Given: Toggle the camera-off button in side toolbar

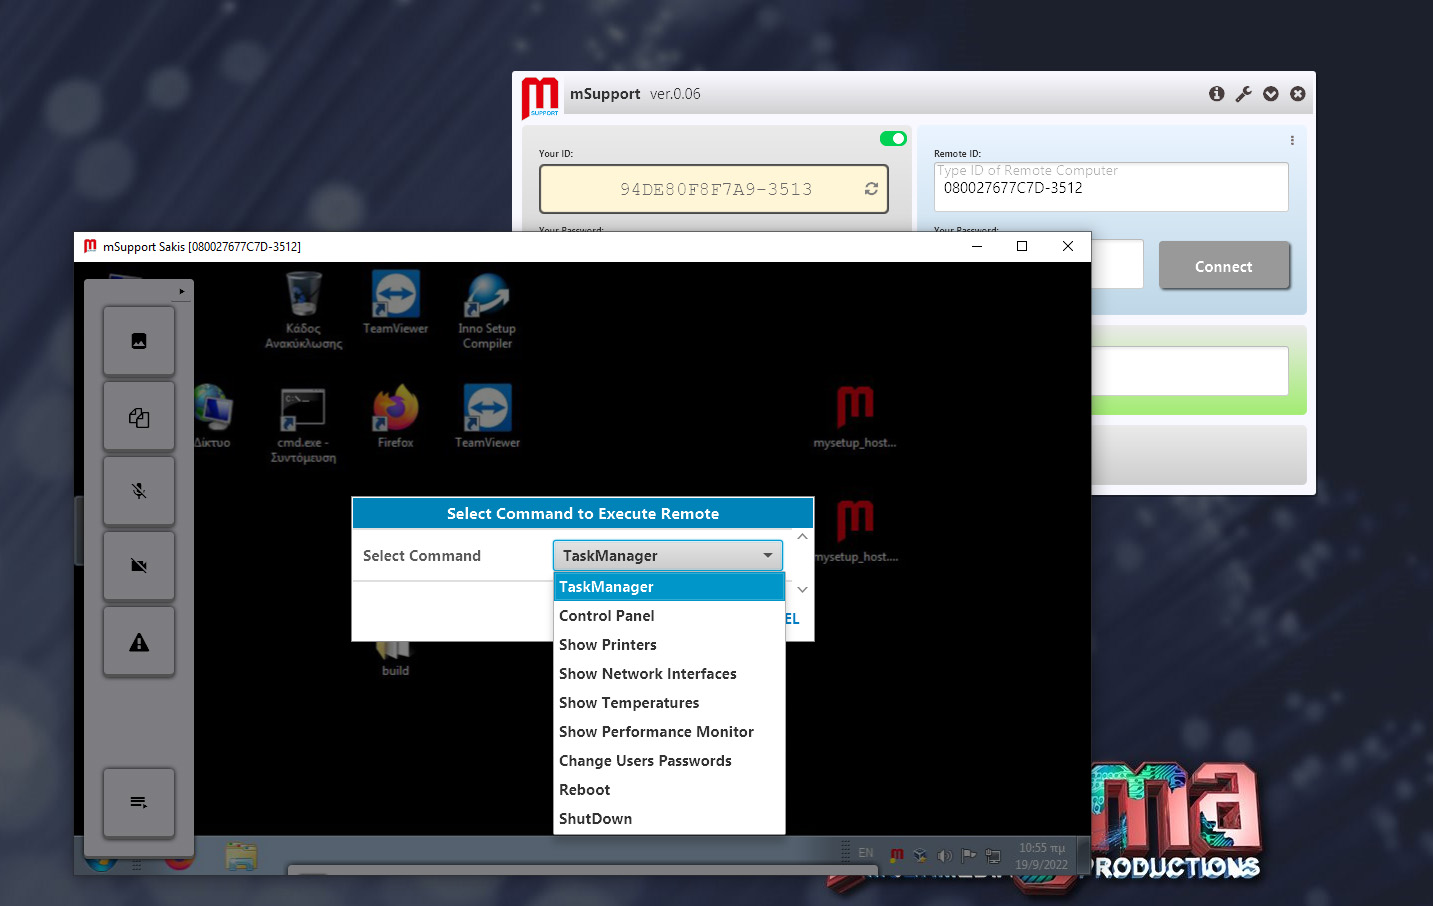Looking at the screenshot, I should 139,566.
